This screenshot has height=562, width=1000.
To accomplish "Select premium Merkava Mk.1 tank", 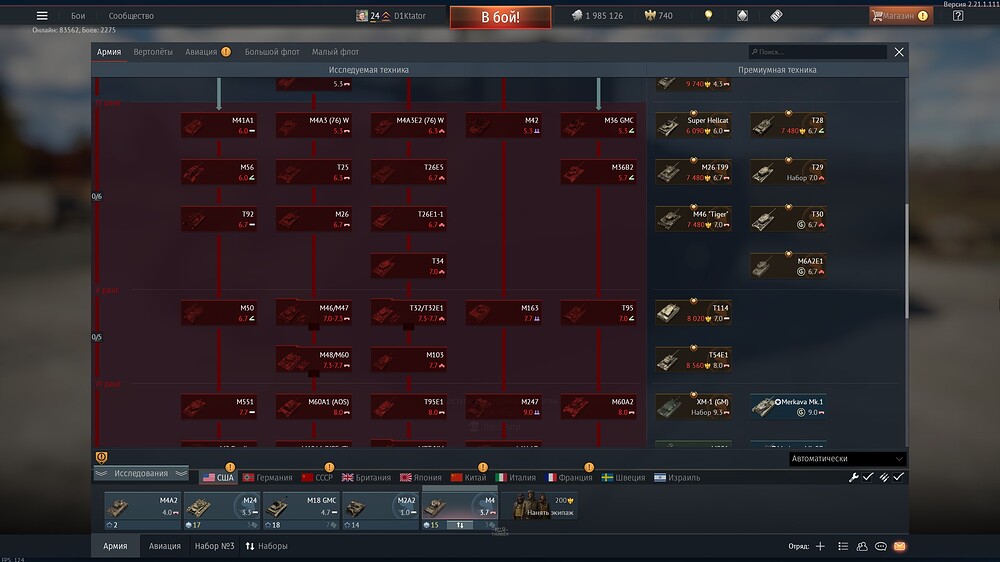I will coord(789,407).
